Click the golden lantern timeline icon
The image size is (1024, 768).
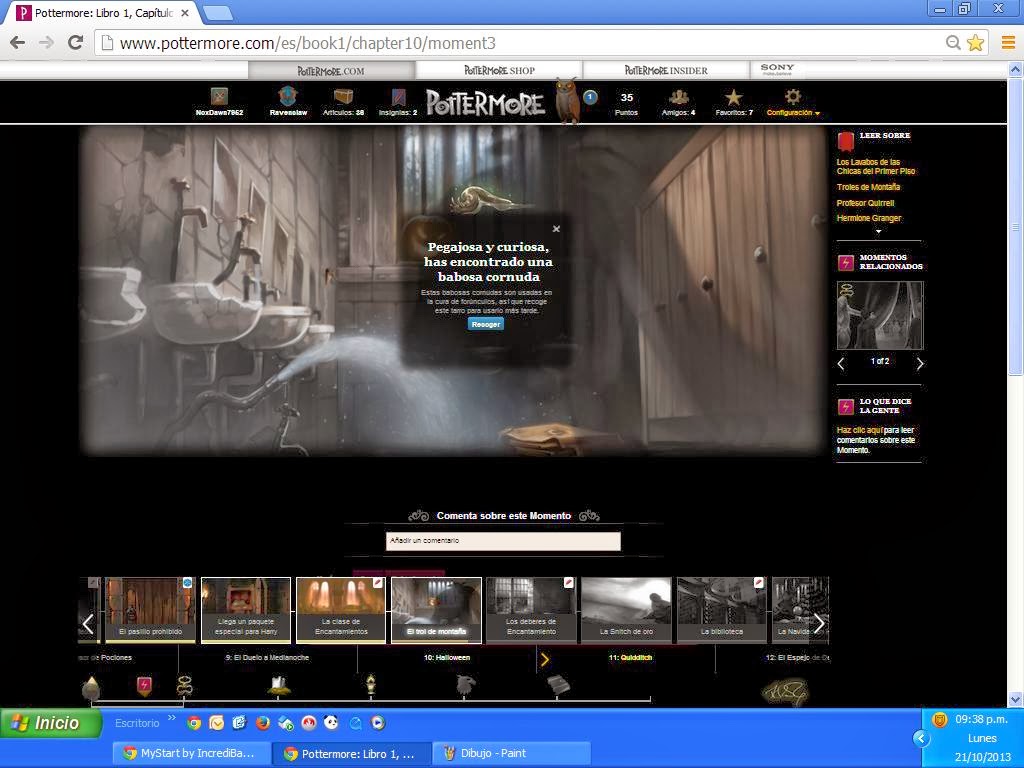(371, 685)
